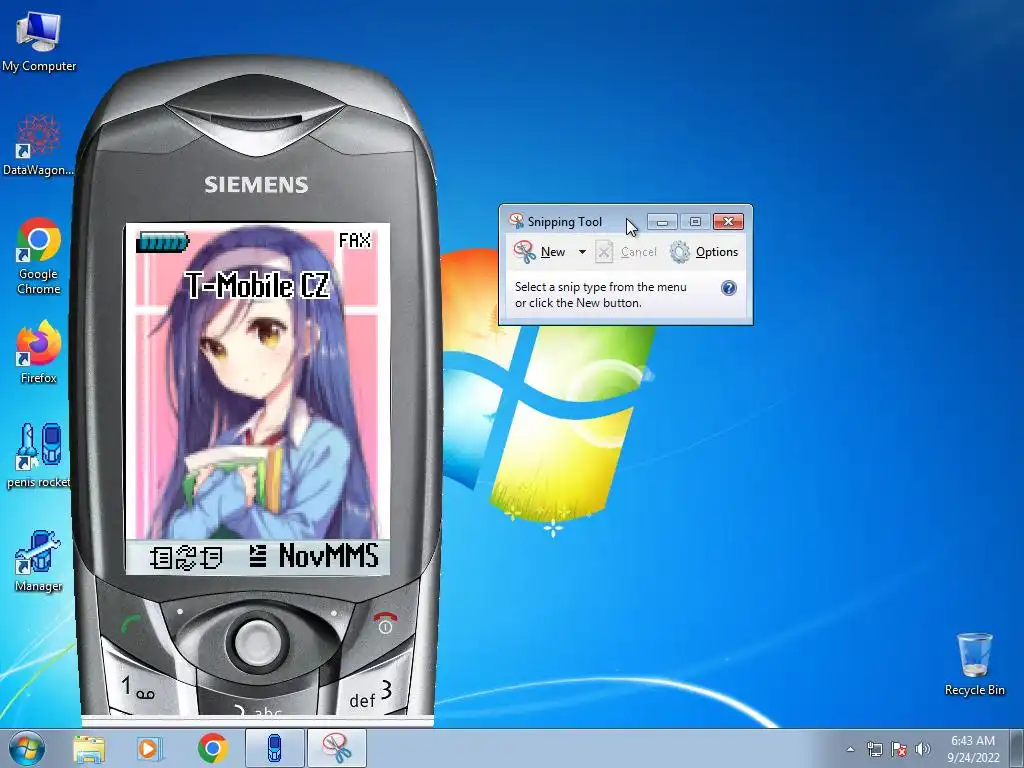Click the taskbar clock showing 6:43 AM

click(973, 748)
